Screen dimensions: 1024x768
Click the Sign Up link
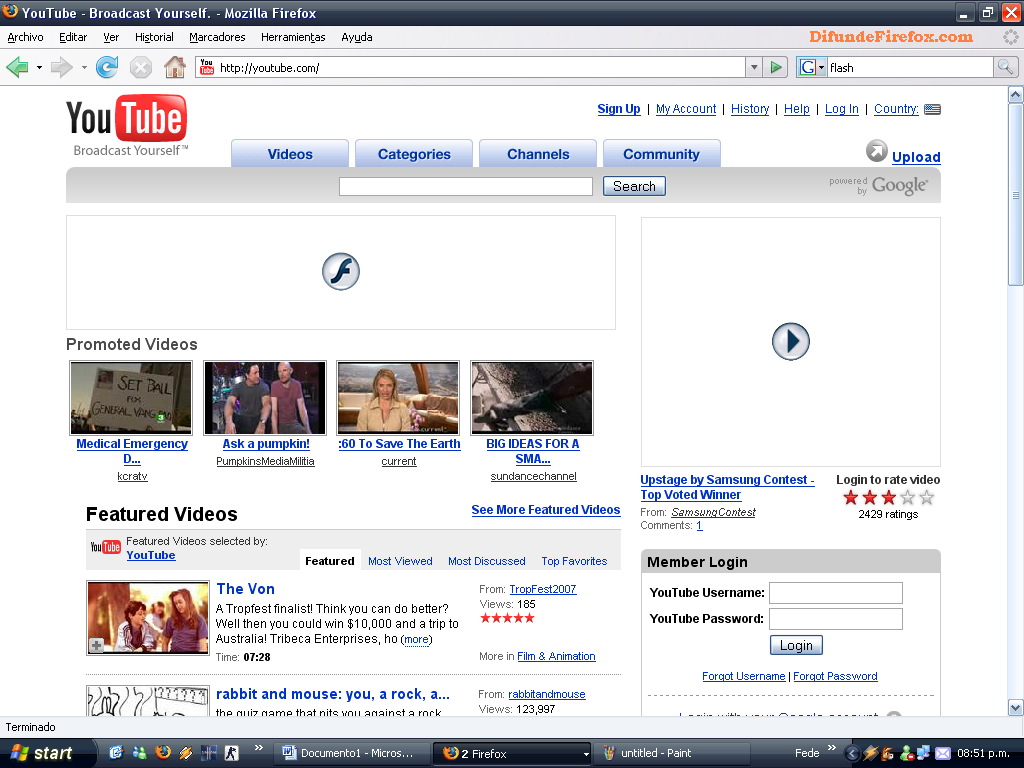coord(618,109)
